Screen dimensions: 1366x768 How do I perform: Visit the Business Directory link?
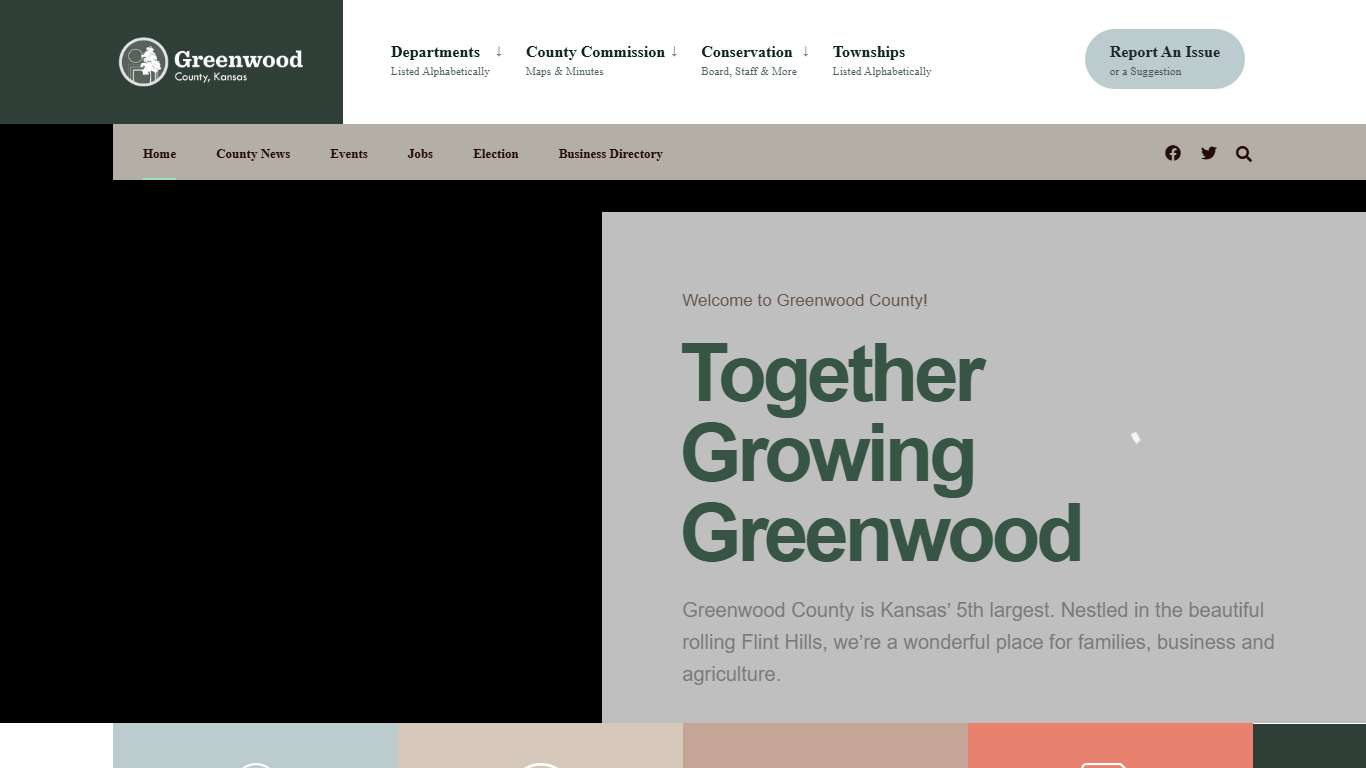pyautogui.click(x=610, y=154)
